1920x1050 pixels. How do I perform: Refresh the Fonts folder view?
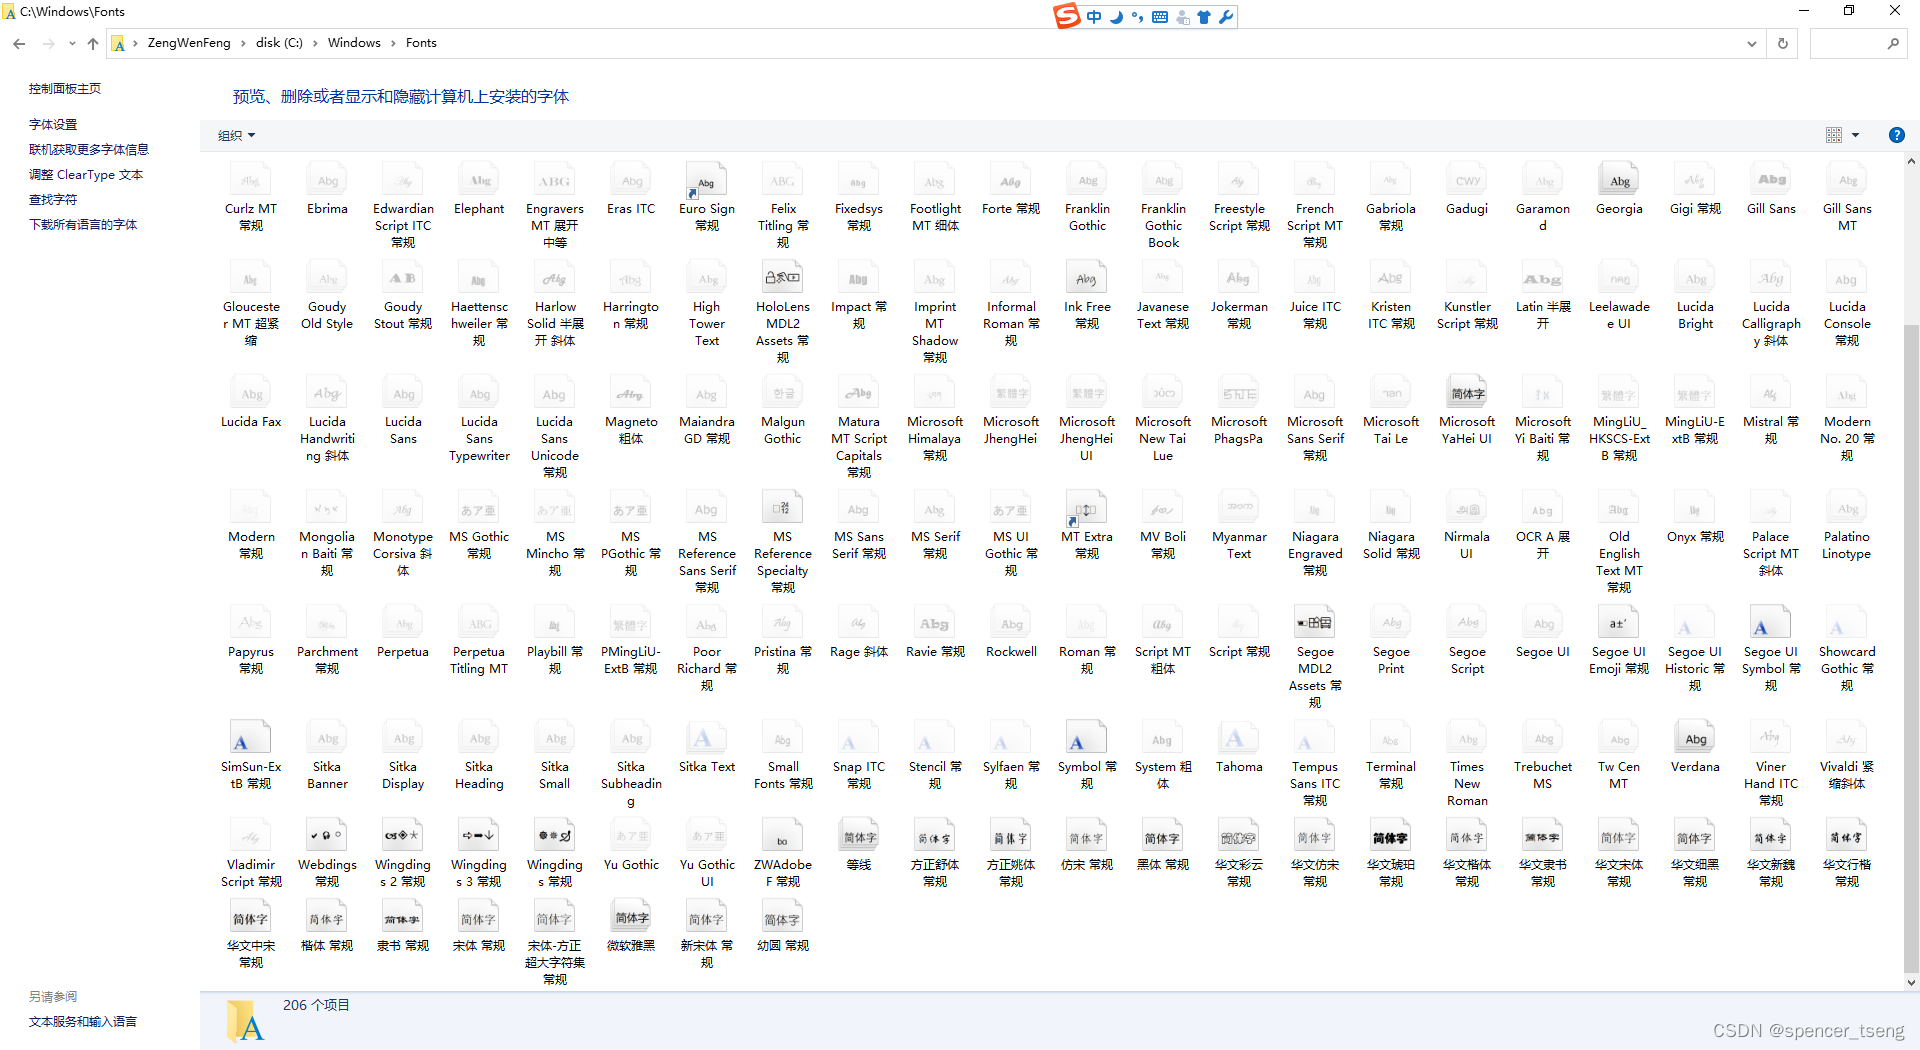[1782, 43]
